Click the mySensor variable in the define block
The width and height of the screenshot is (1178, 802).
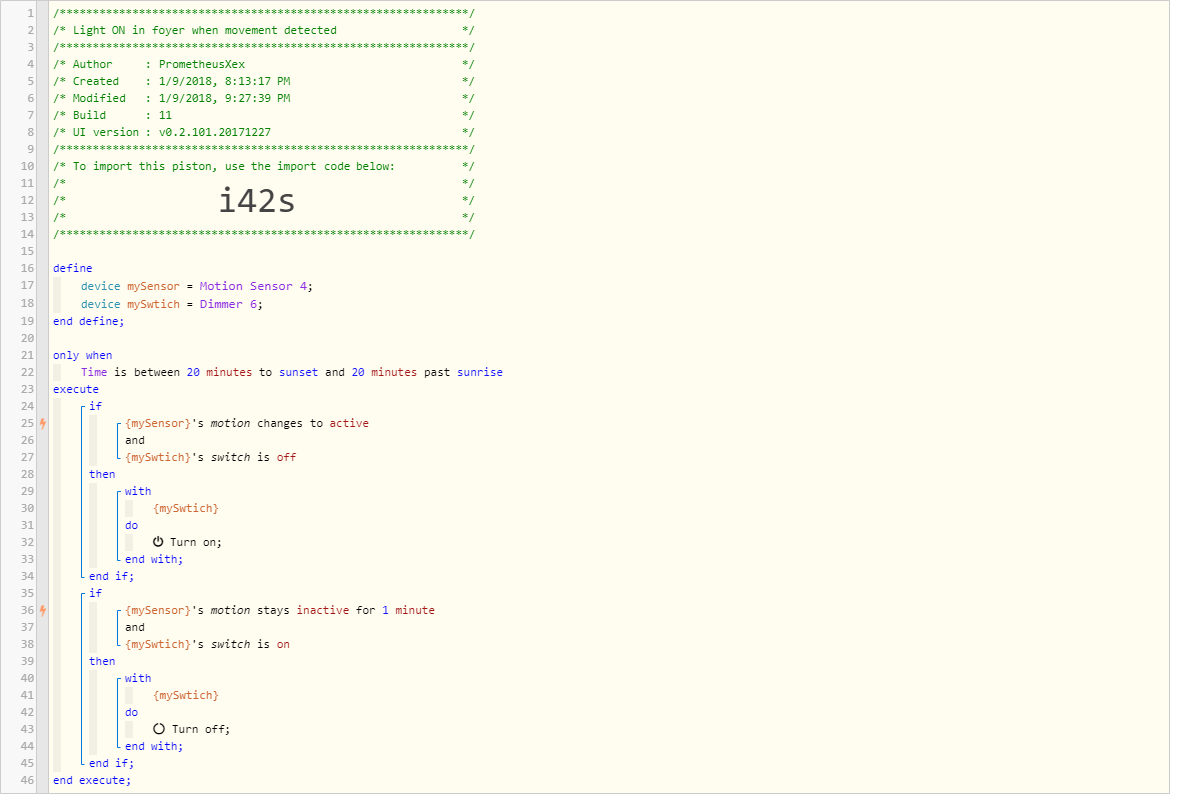[x=153, y=286]
